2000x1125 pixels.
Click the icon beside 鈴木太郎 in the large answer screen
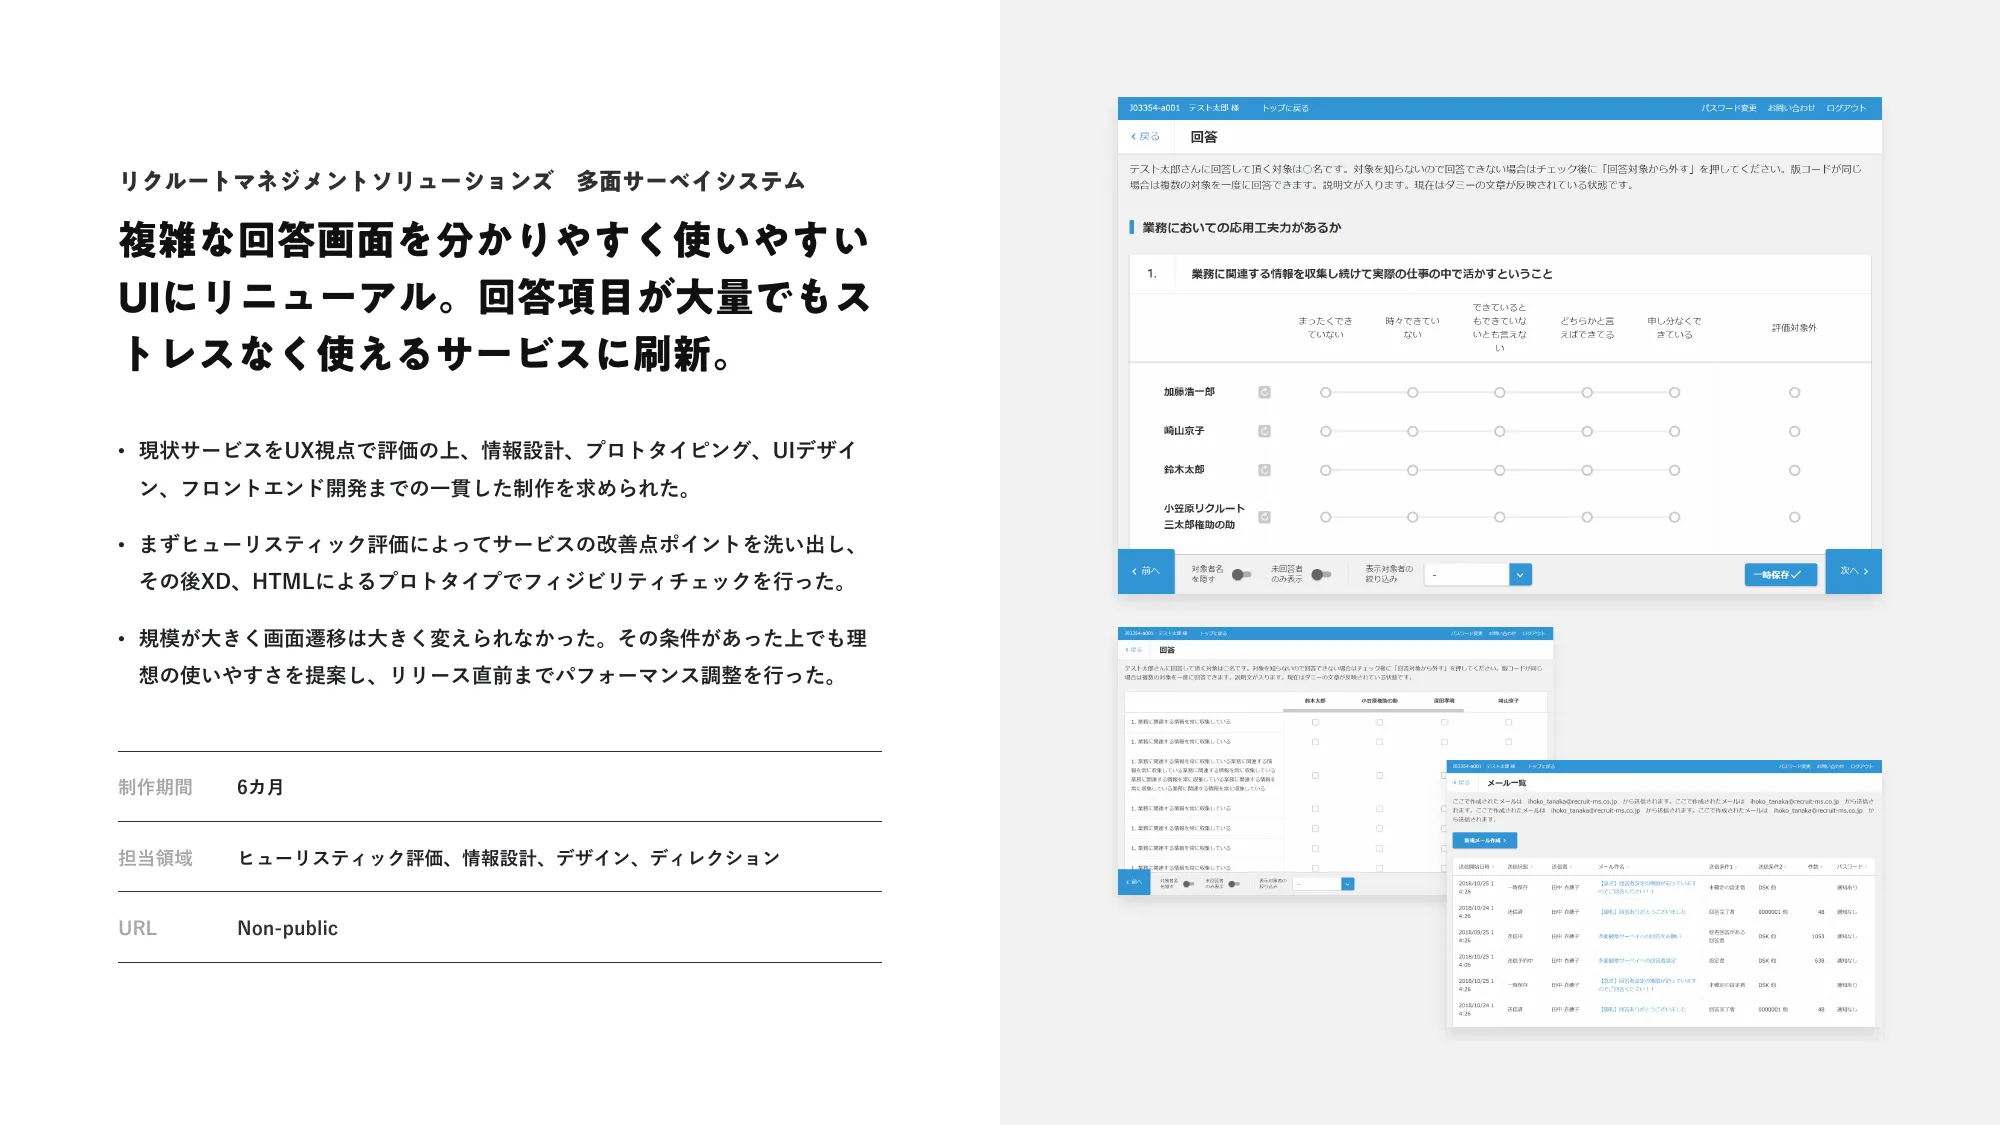coord(1264,470)
